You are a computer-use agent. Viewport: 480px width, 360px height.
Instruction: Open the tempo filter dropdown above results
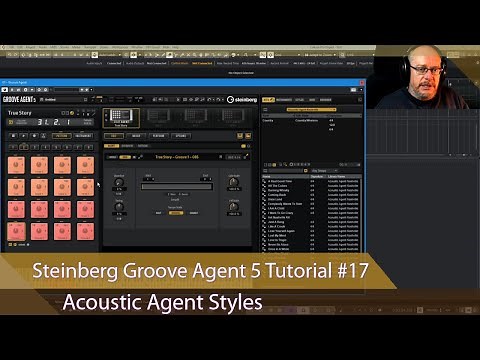click(x=324, y=171)
